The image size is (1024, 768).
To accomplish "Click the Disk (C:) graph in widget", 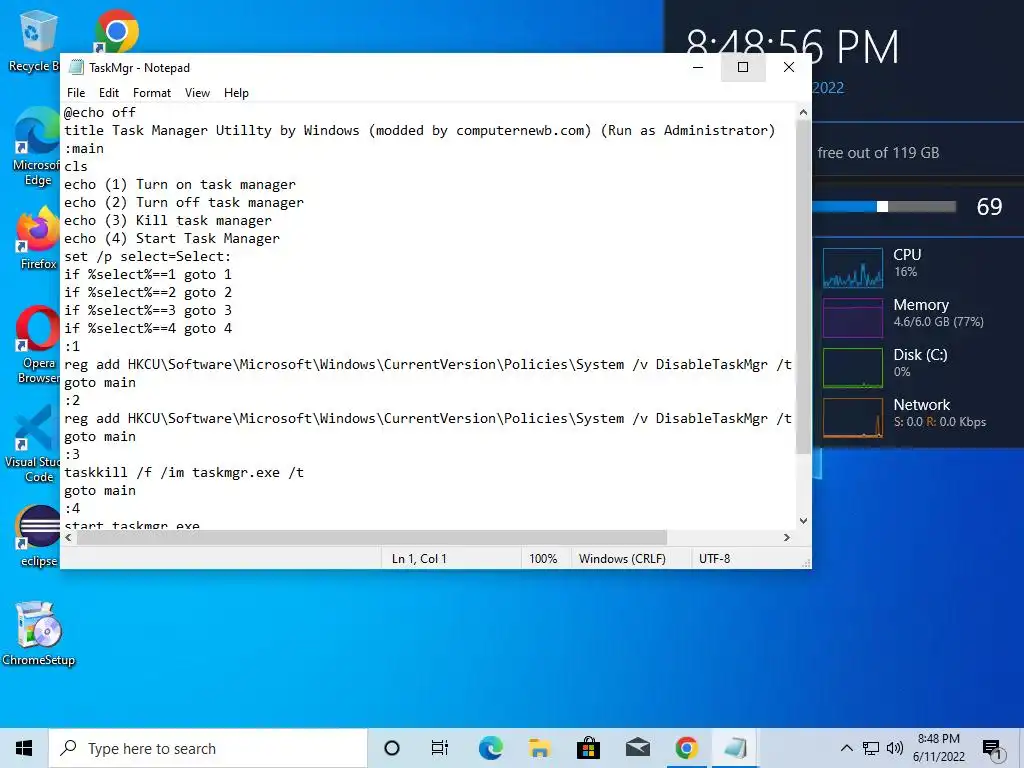I will click(853, 368).
